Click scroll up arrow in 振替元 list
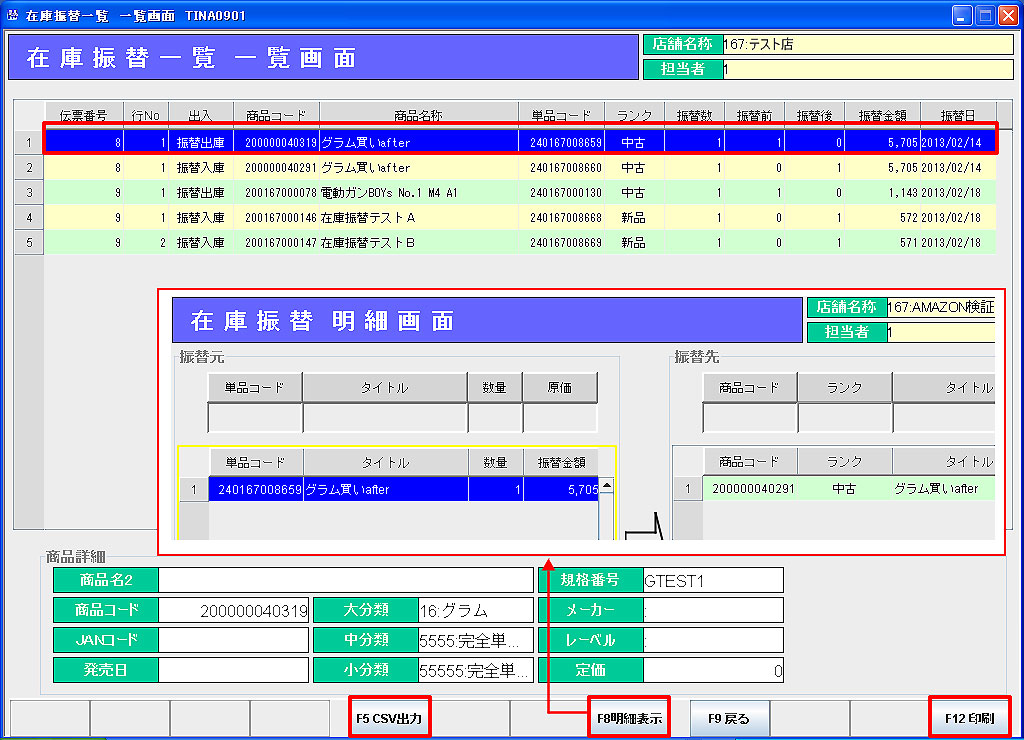The width and height of the screenshot is (1024, 740). point(606,486)
